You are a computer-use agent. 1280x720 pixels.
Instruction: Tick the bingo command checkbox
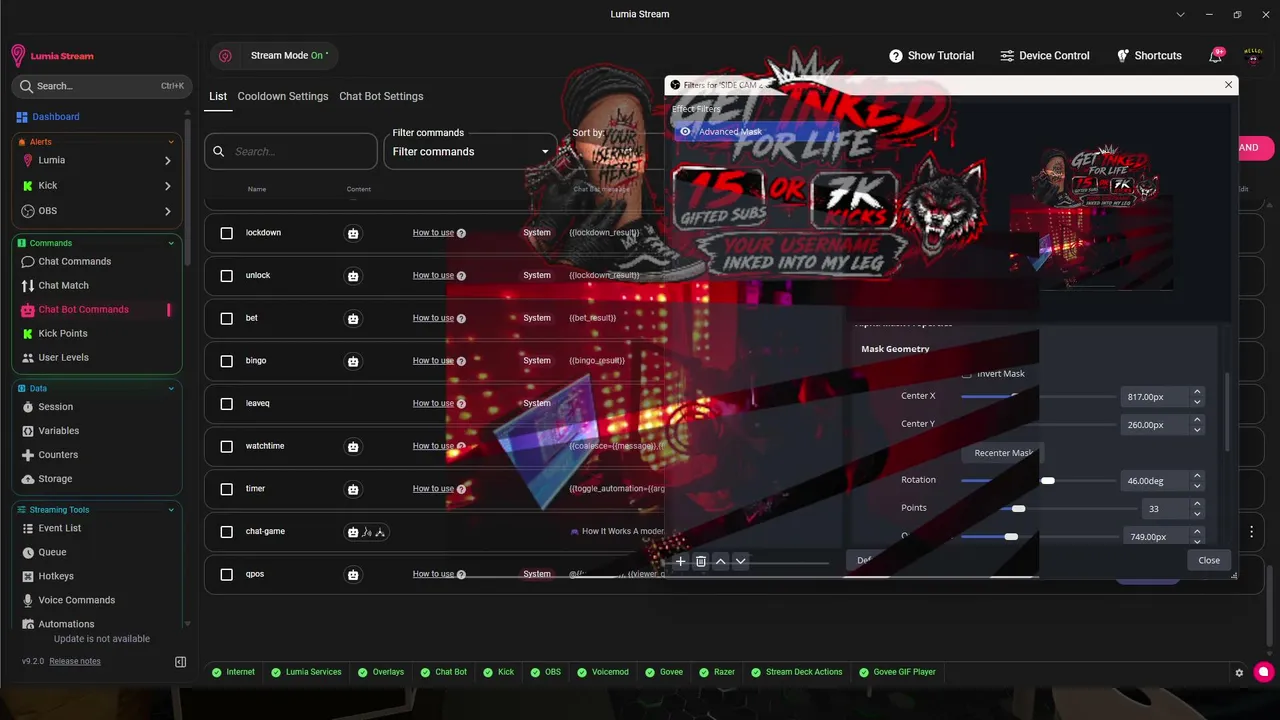pyautogui.click(x=226, y=361)
